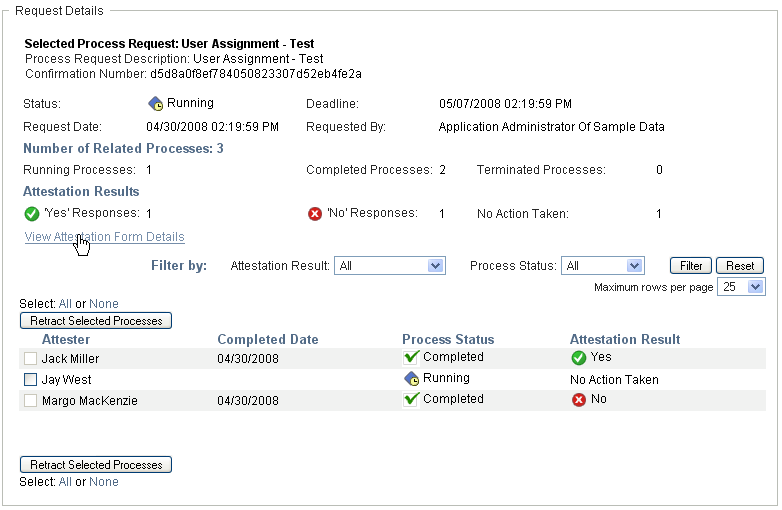This screenshot has height=510, width=782.
Task: Sort by Completed Date column header
Action: tap(267, 339)
